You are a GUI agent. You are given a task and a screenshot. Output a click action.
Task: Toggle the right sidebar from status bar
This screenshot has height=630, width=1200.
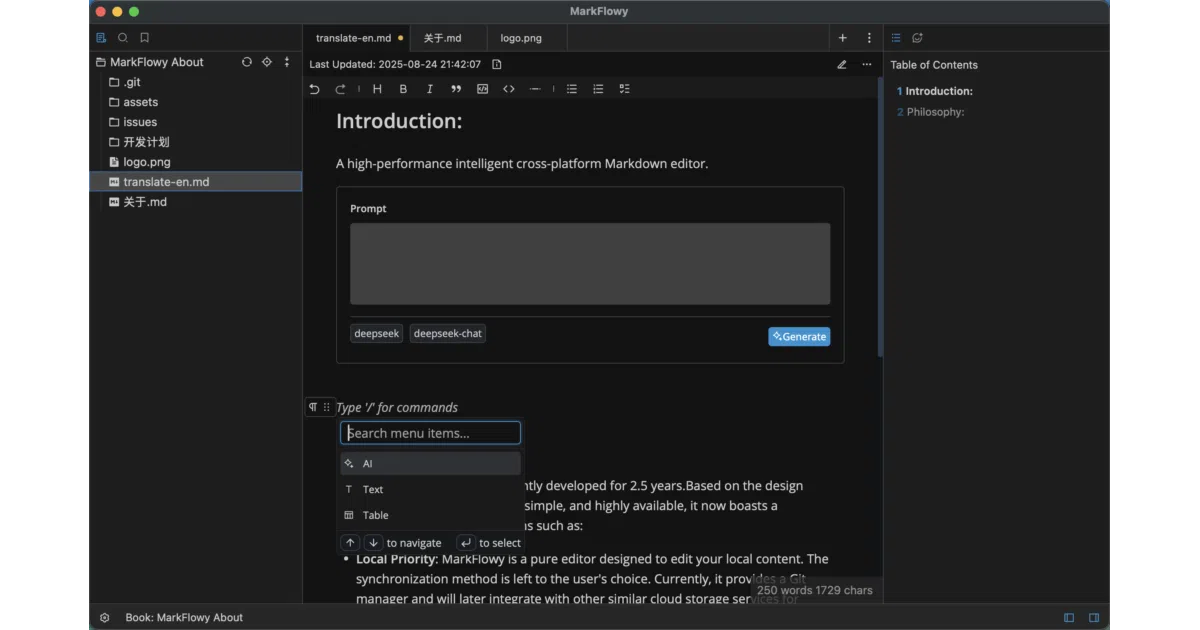1094,618
